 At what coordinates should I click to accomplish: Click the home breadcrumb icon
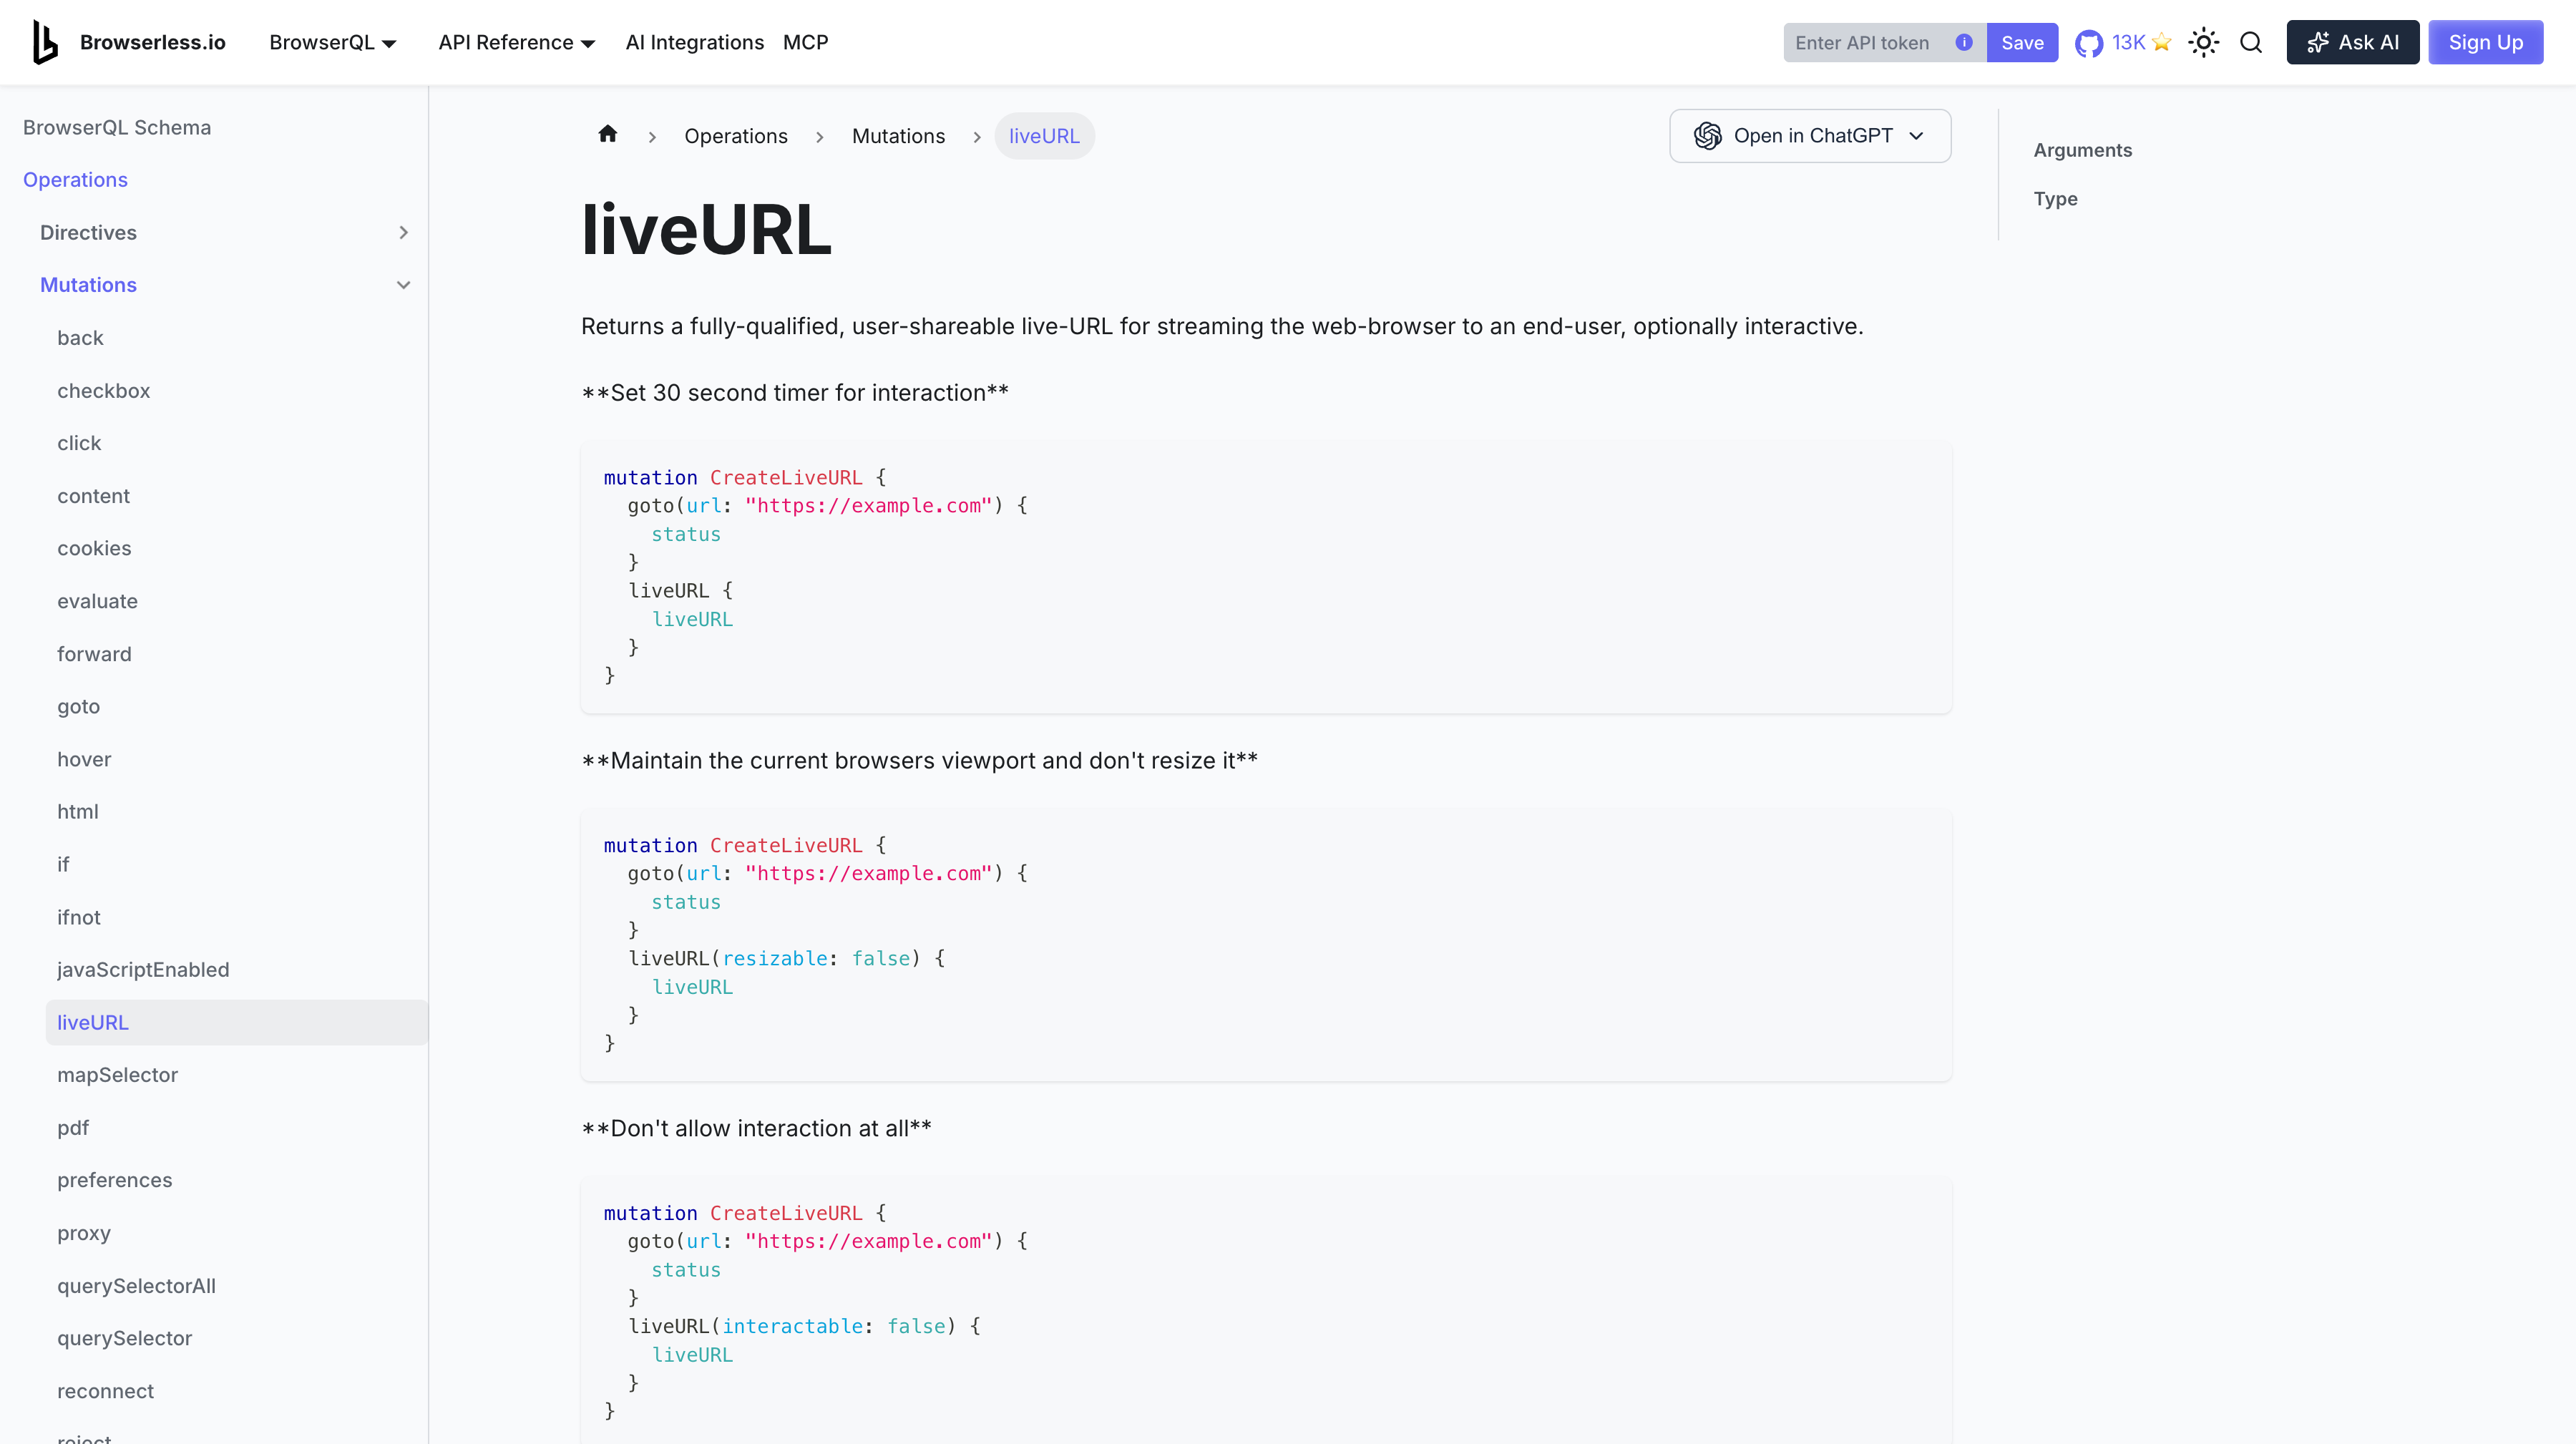607,134
